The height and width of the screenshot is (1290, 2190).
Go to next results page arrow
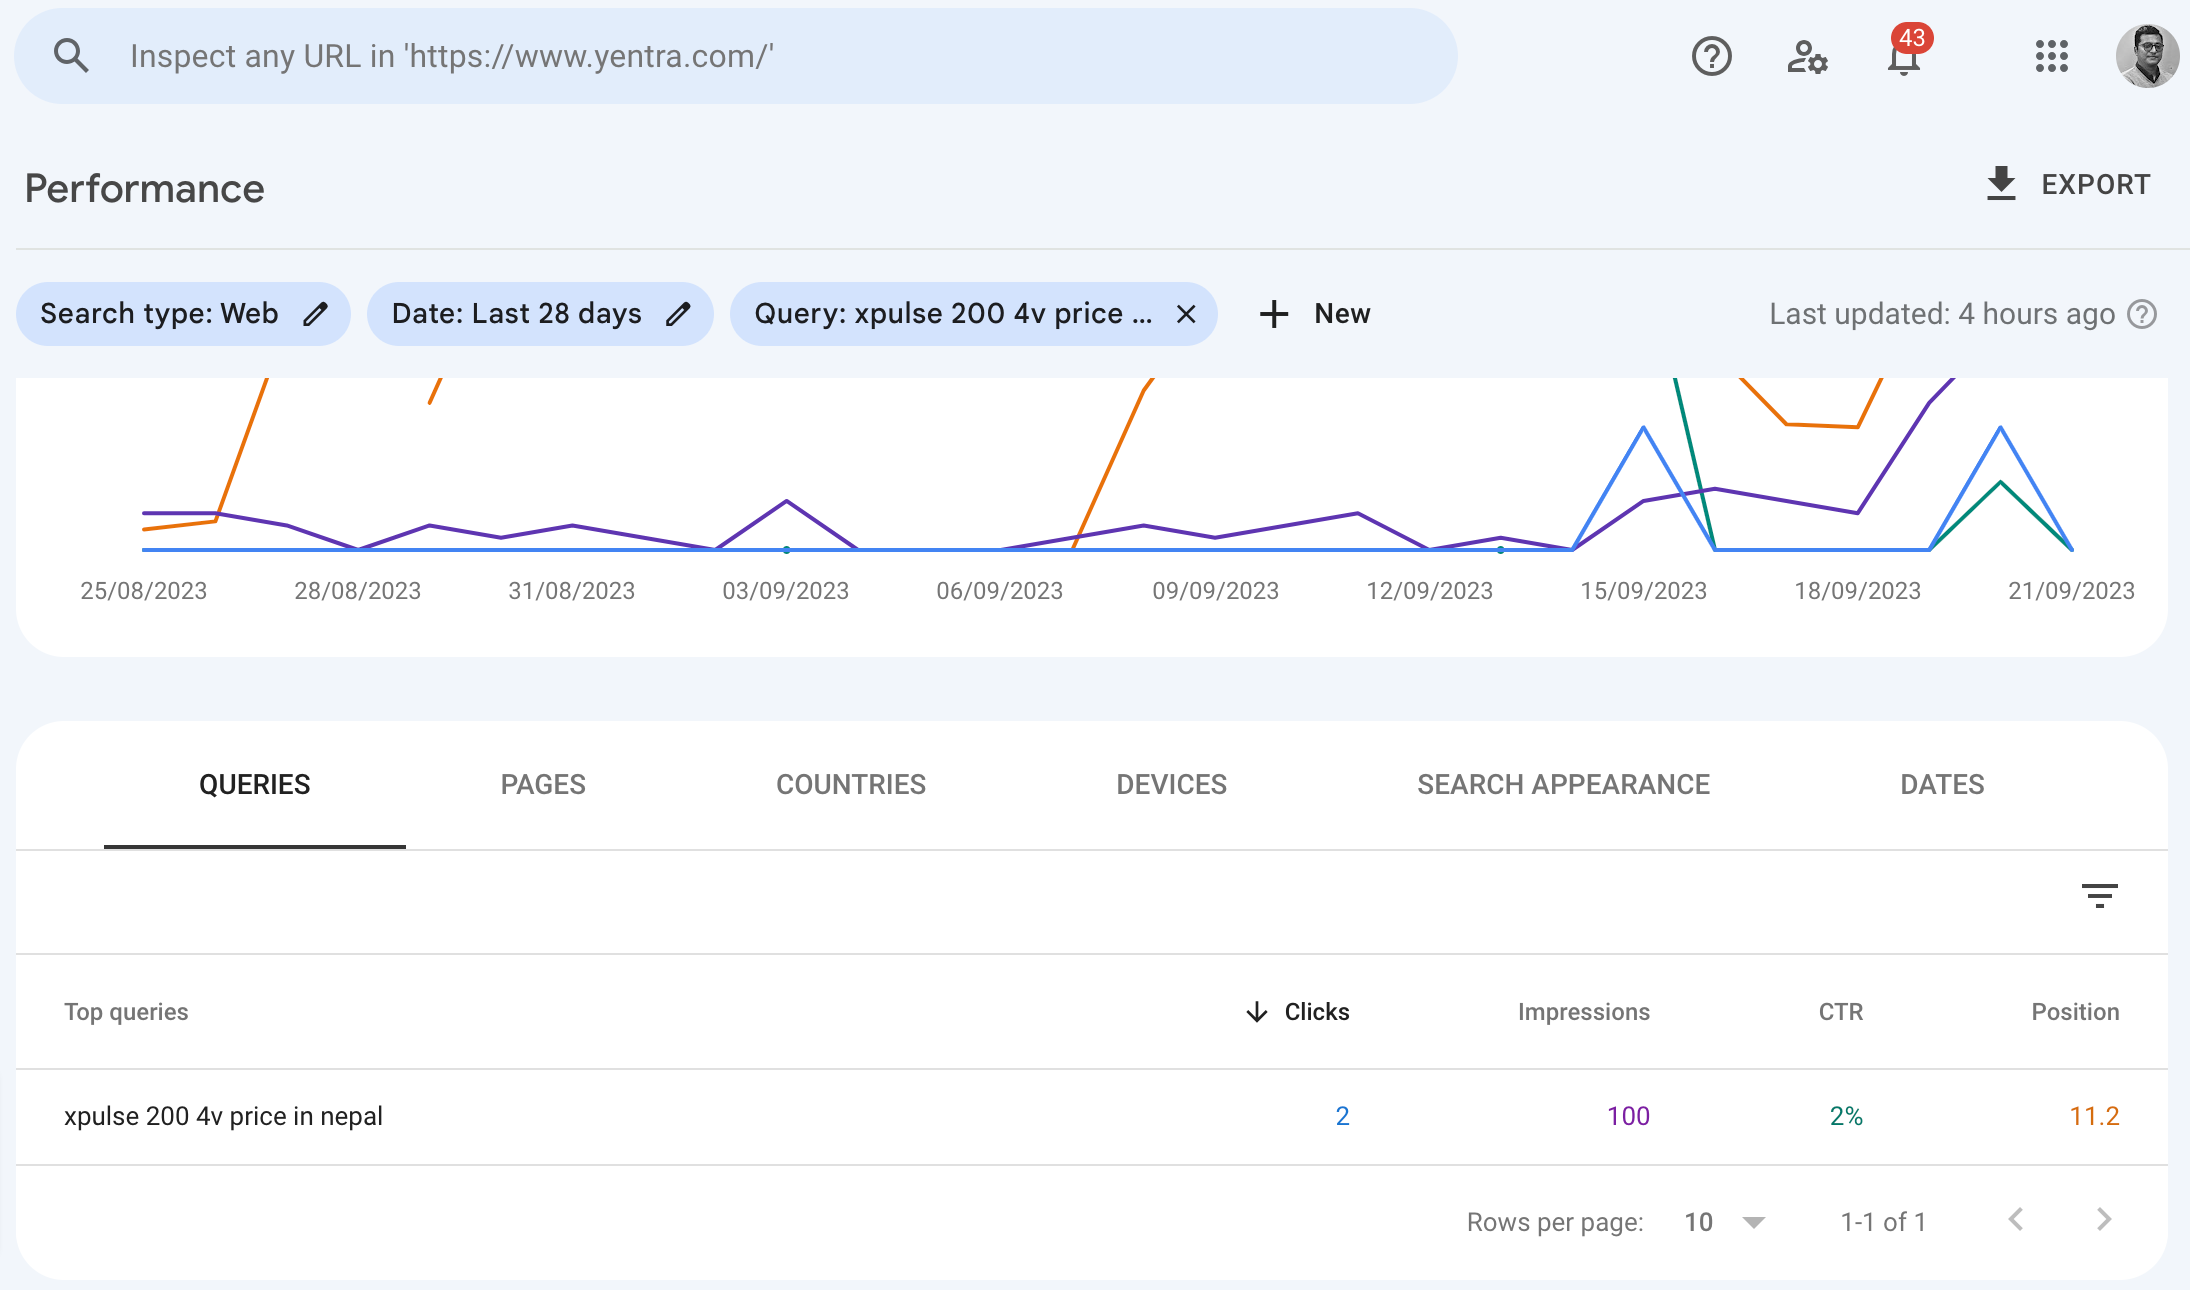click(x=2103, y=1220)
